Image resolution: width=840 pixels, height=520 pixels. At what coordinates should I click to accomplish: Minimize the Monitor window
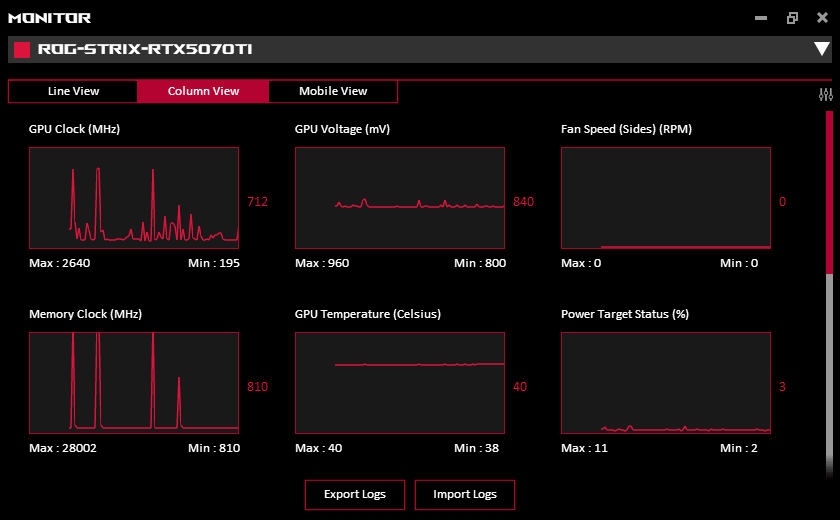(761, 18)
